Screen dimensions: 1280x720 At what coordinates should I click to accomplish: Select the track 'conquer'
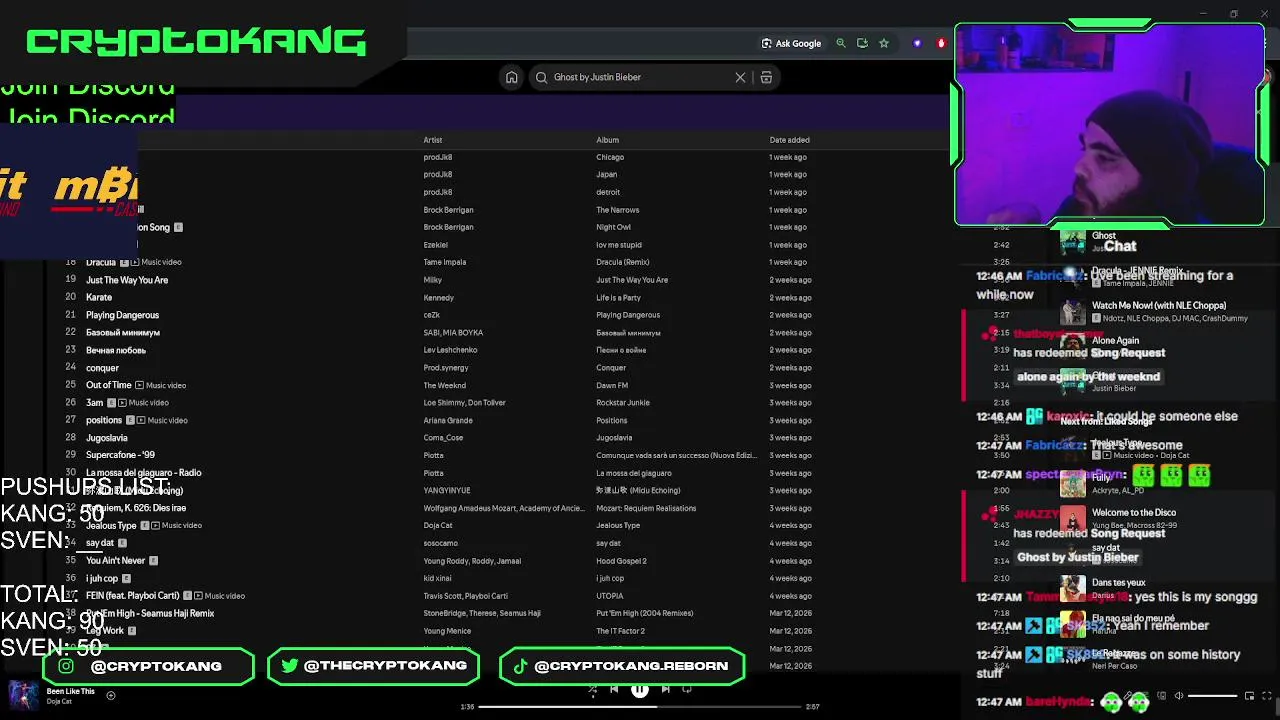(x=102, y=367)
